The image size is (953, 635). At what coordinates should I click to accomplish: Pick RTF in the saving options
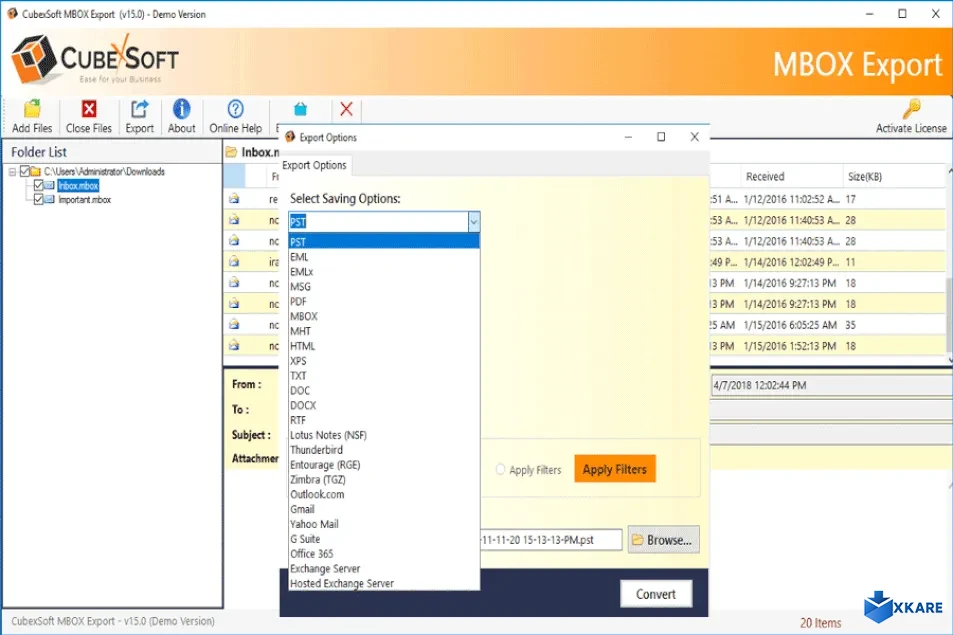coord(384,420)
